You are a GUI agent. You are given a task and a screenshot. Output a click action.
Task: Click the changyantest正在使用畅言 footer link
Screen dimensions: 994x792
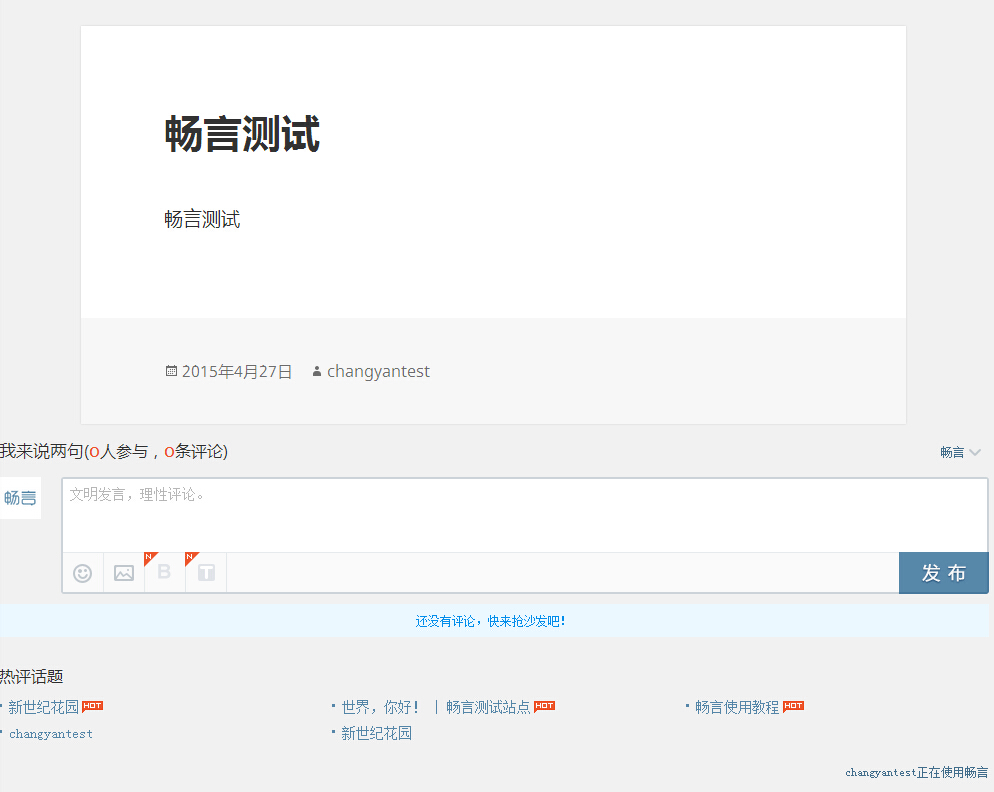coord(916,773)
